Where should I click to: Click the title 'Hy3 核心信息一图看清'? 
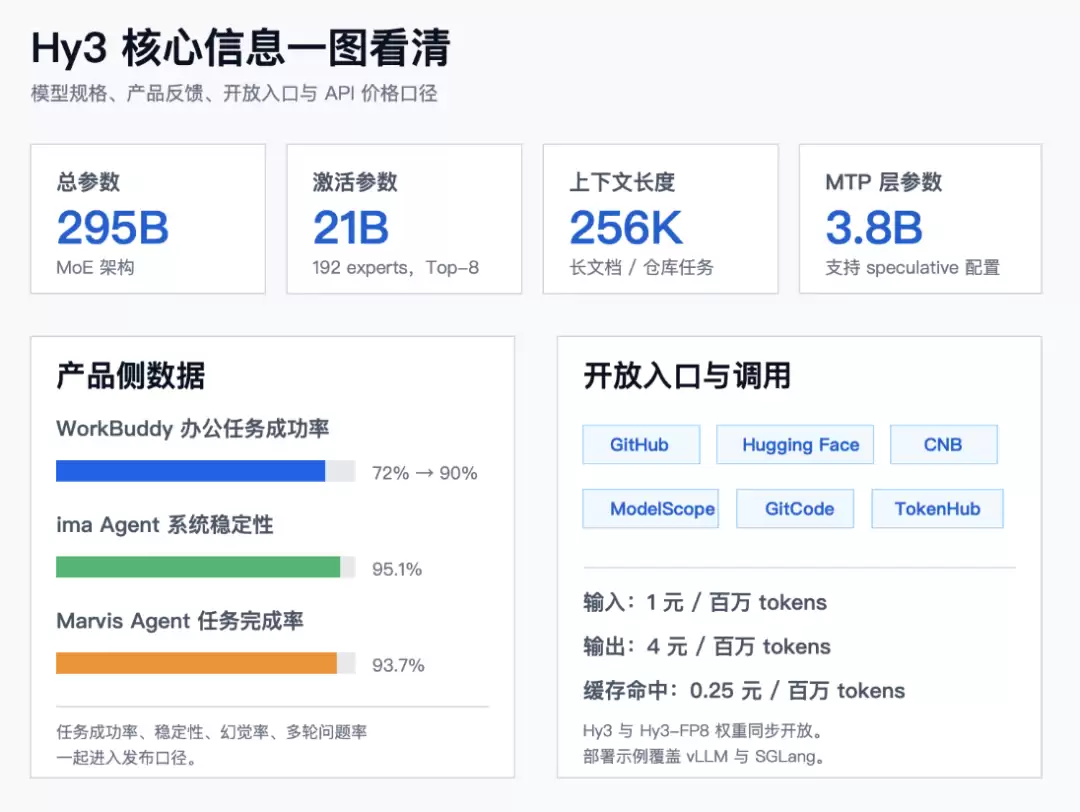(x=240, y=48)
